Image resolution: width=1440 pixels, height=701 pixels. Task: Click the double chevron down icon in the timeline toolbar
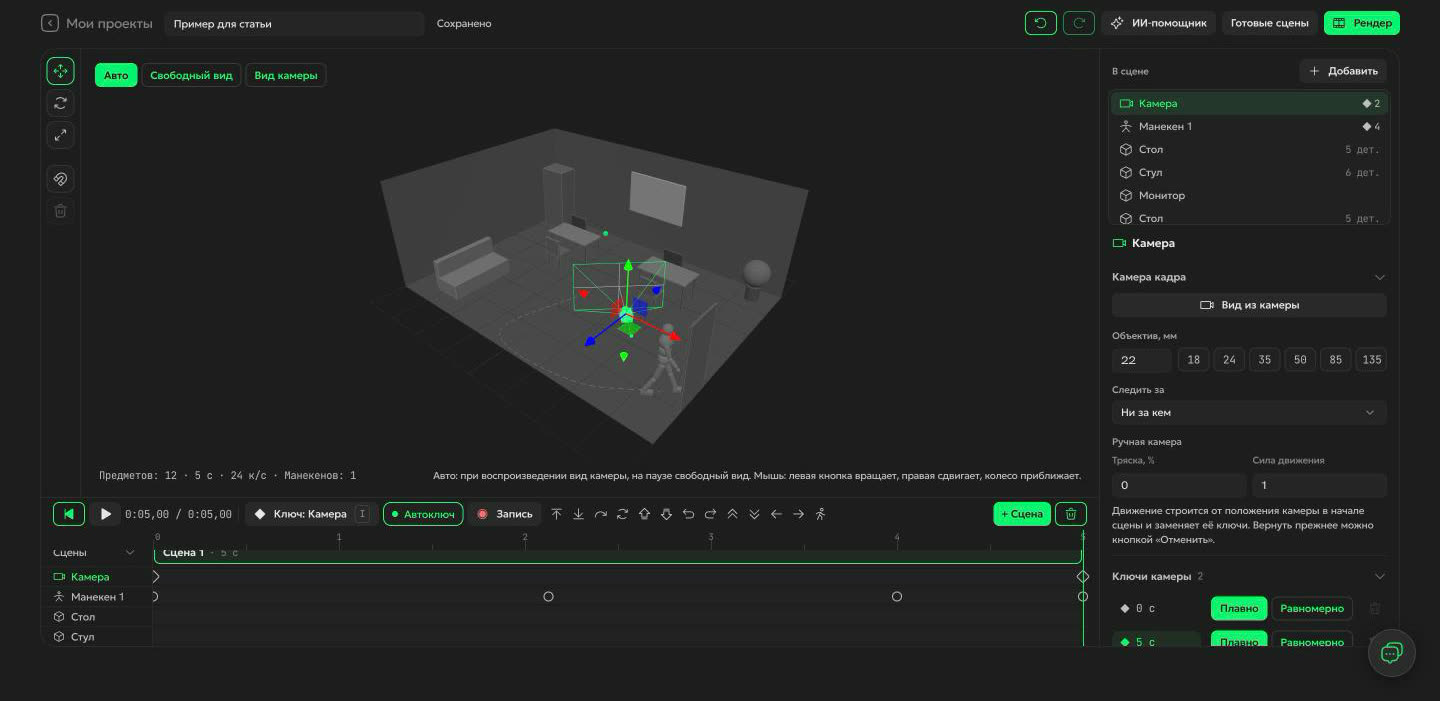click(754, 514)
